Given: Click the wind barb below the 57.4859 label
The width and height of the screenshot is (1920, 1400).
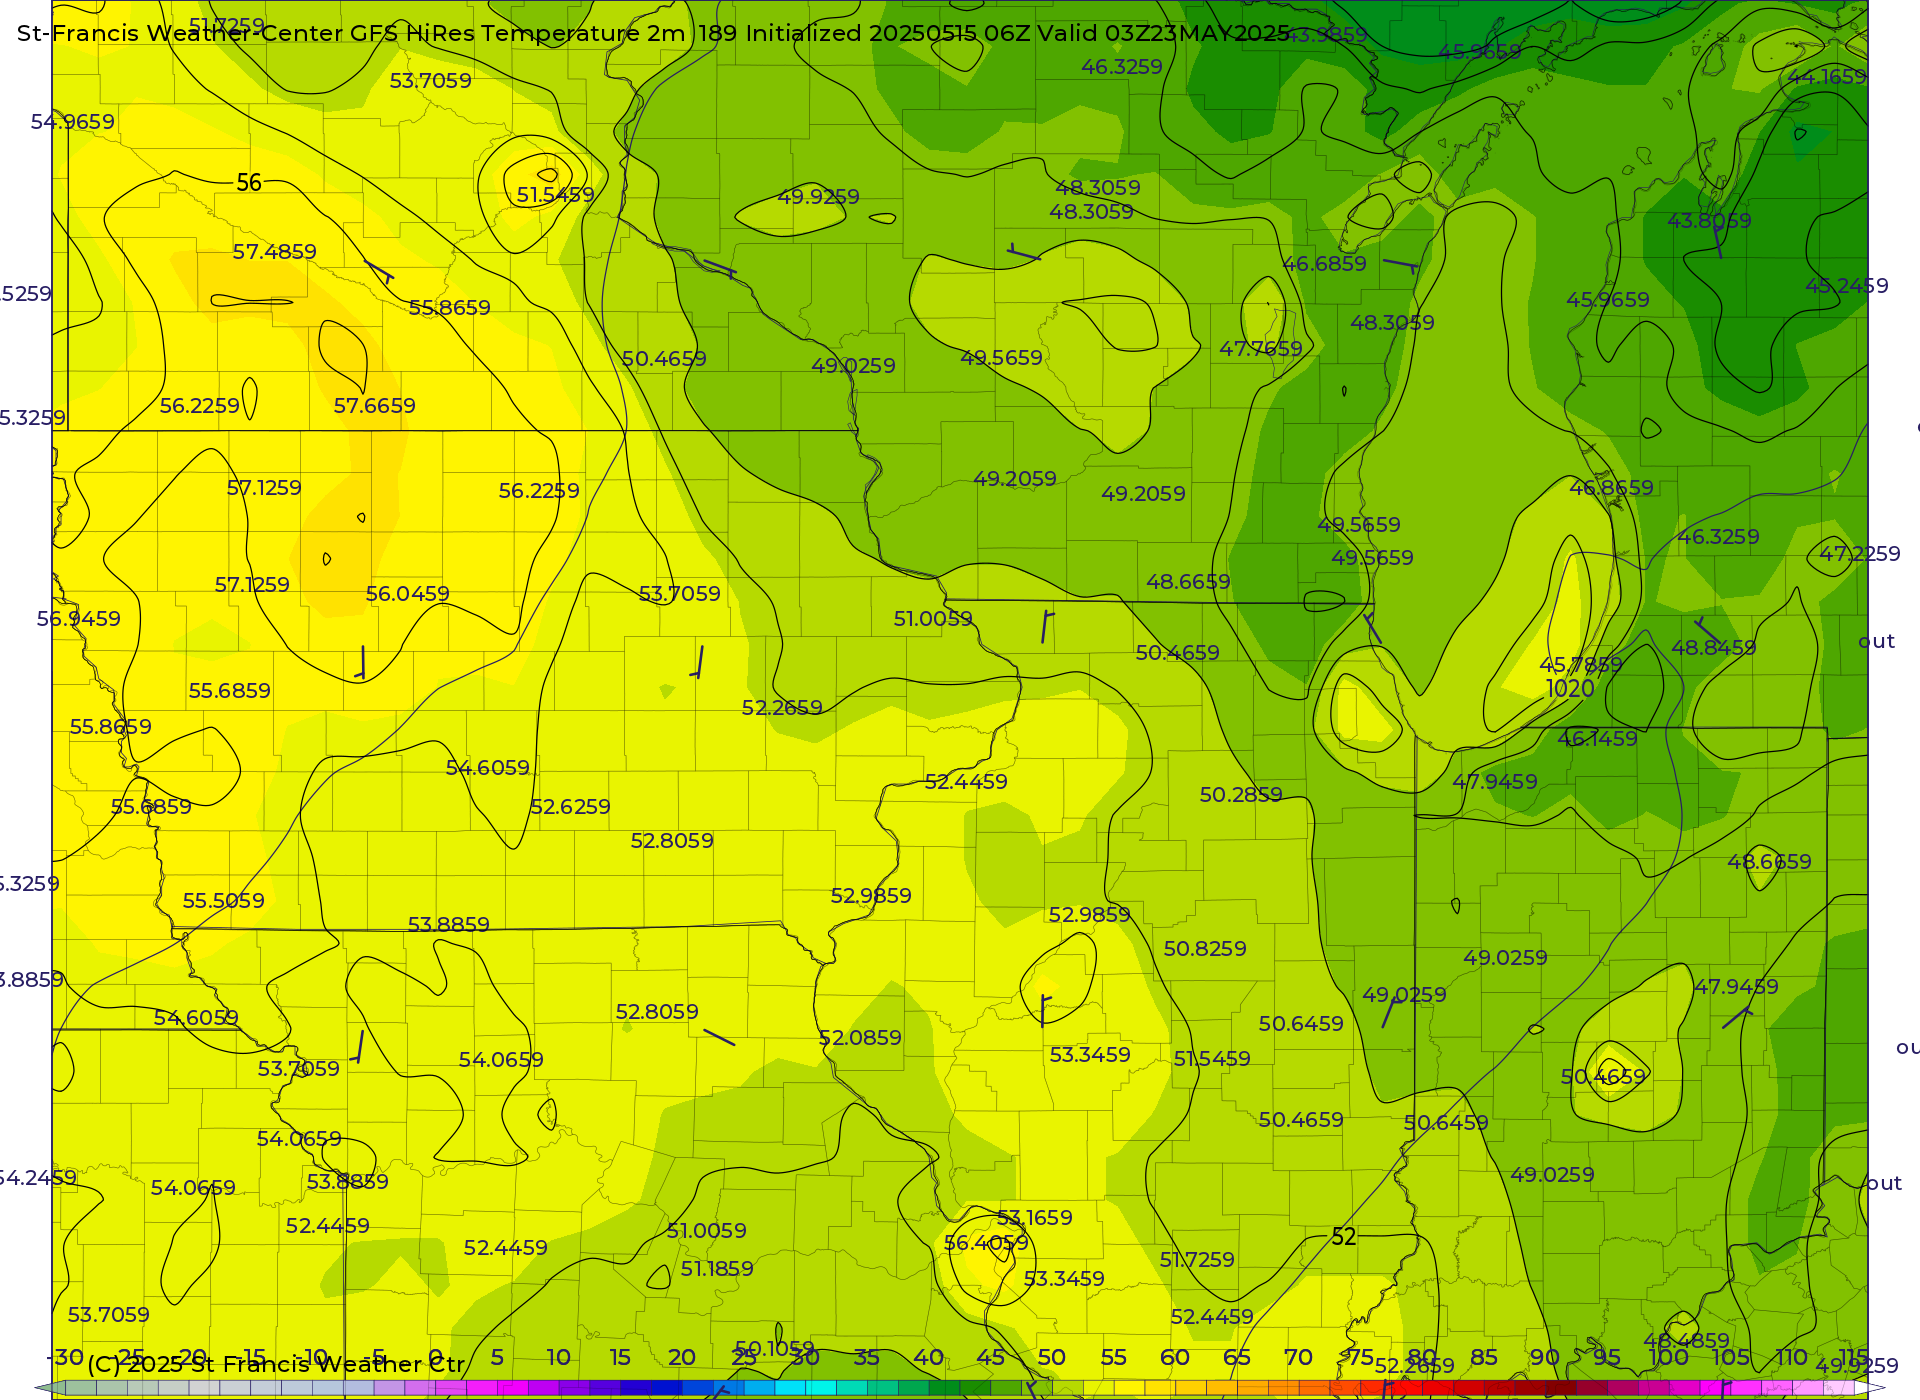Looking at the screenshot, I should (379, 271).
